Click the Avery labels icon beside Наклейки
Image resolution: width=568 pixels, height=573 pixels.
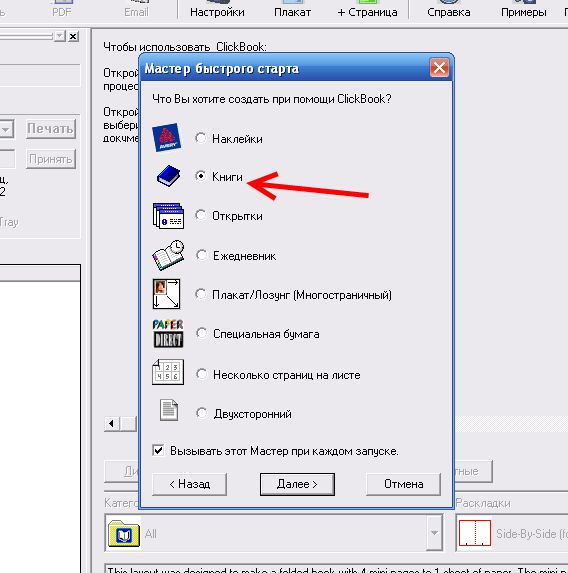pyautogui.click(x=167, y=137)
